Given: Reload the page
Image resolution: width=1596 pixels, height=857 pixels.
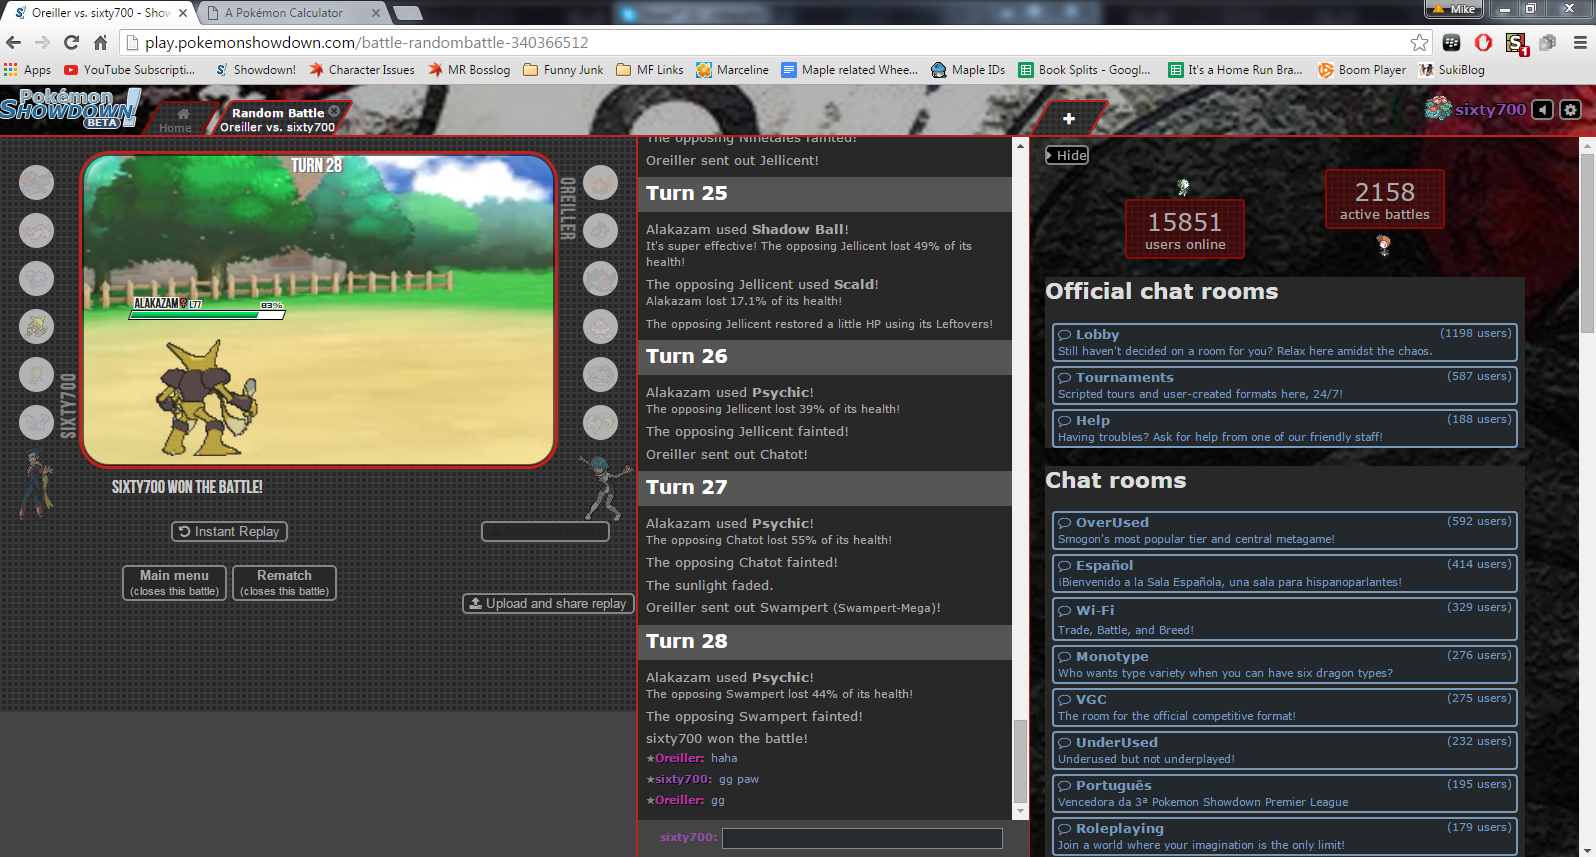Looking at the screenshot, I should click(71, 42).
